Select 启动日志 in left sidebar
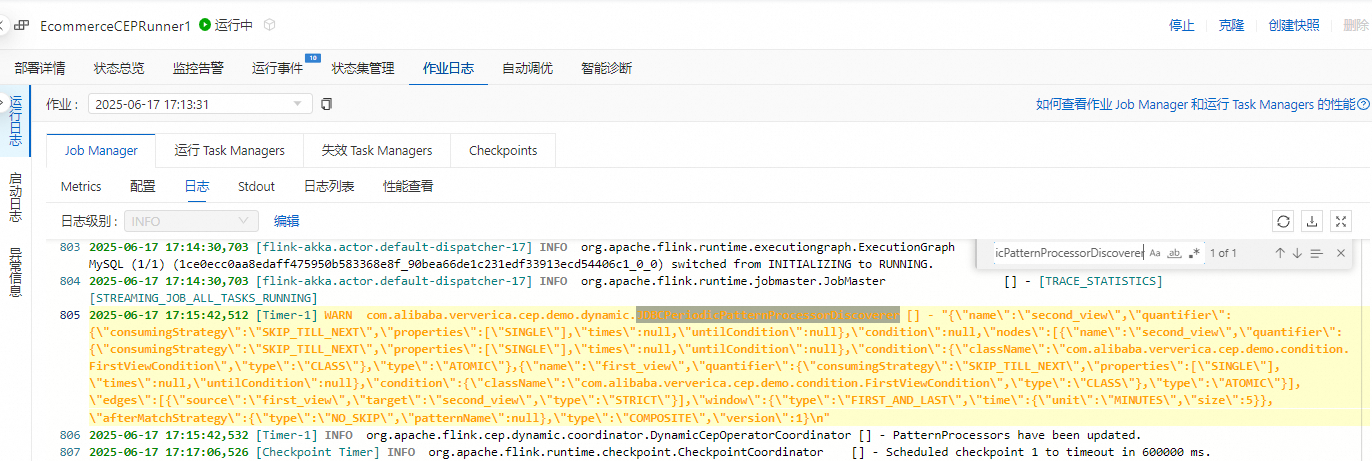The image size is (1372, 461). pos(16,197)
